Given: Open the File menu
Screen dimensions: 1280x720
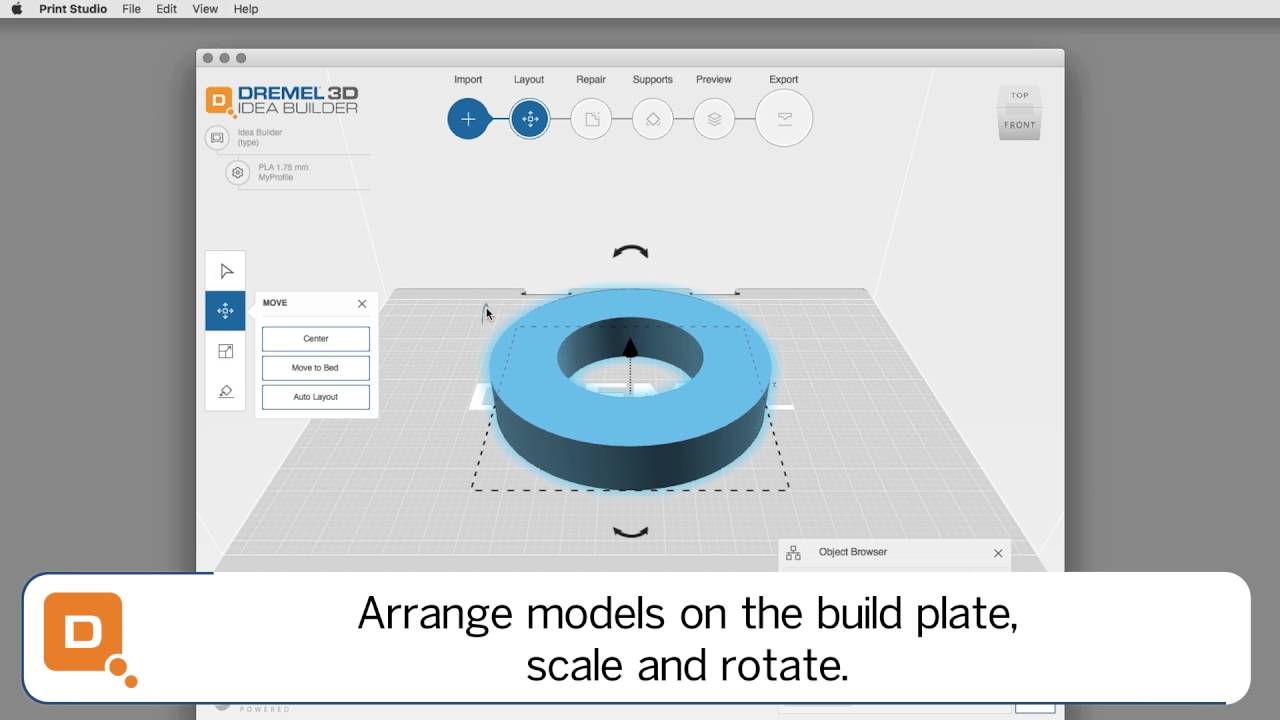Looking at the screenshot, I should 131,9.
